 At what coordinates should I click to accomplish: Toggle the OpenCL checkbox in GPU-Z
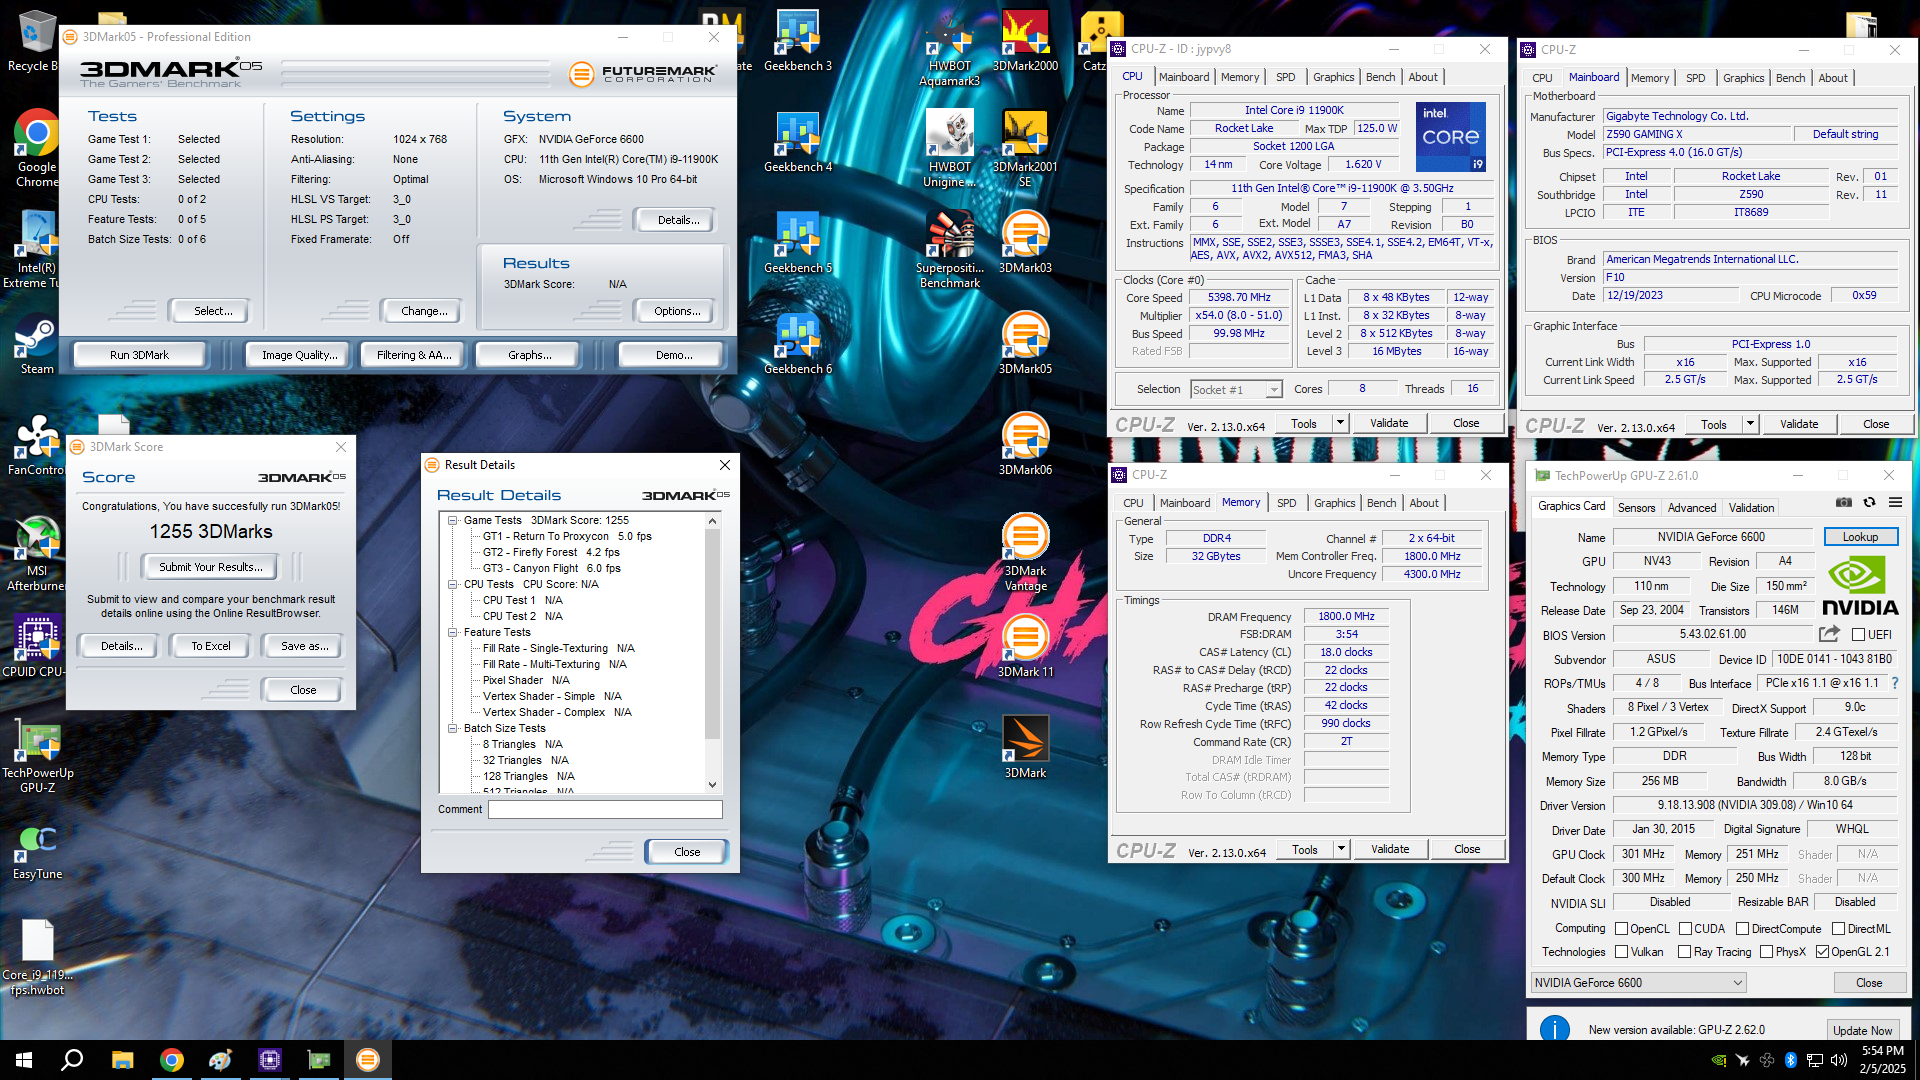coord(1622,929)
